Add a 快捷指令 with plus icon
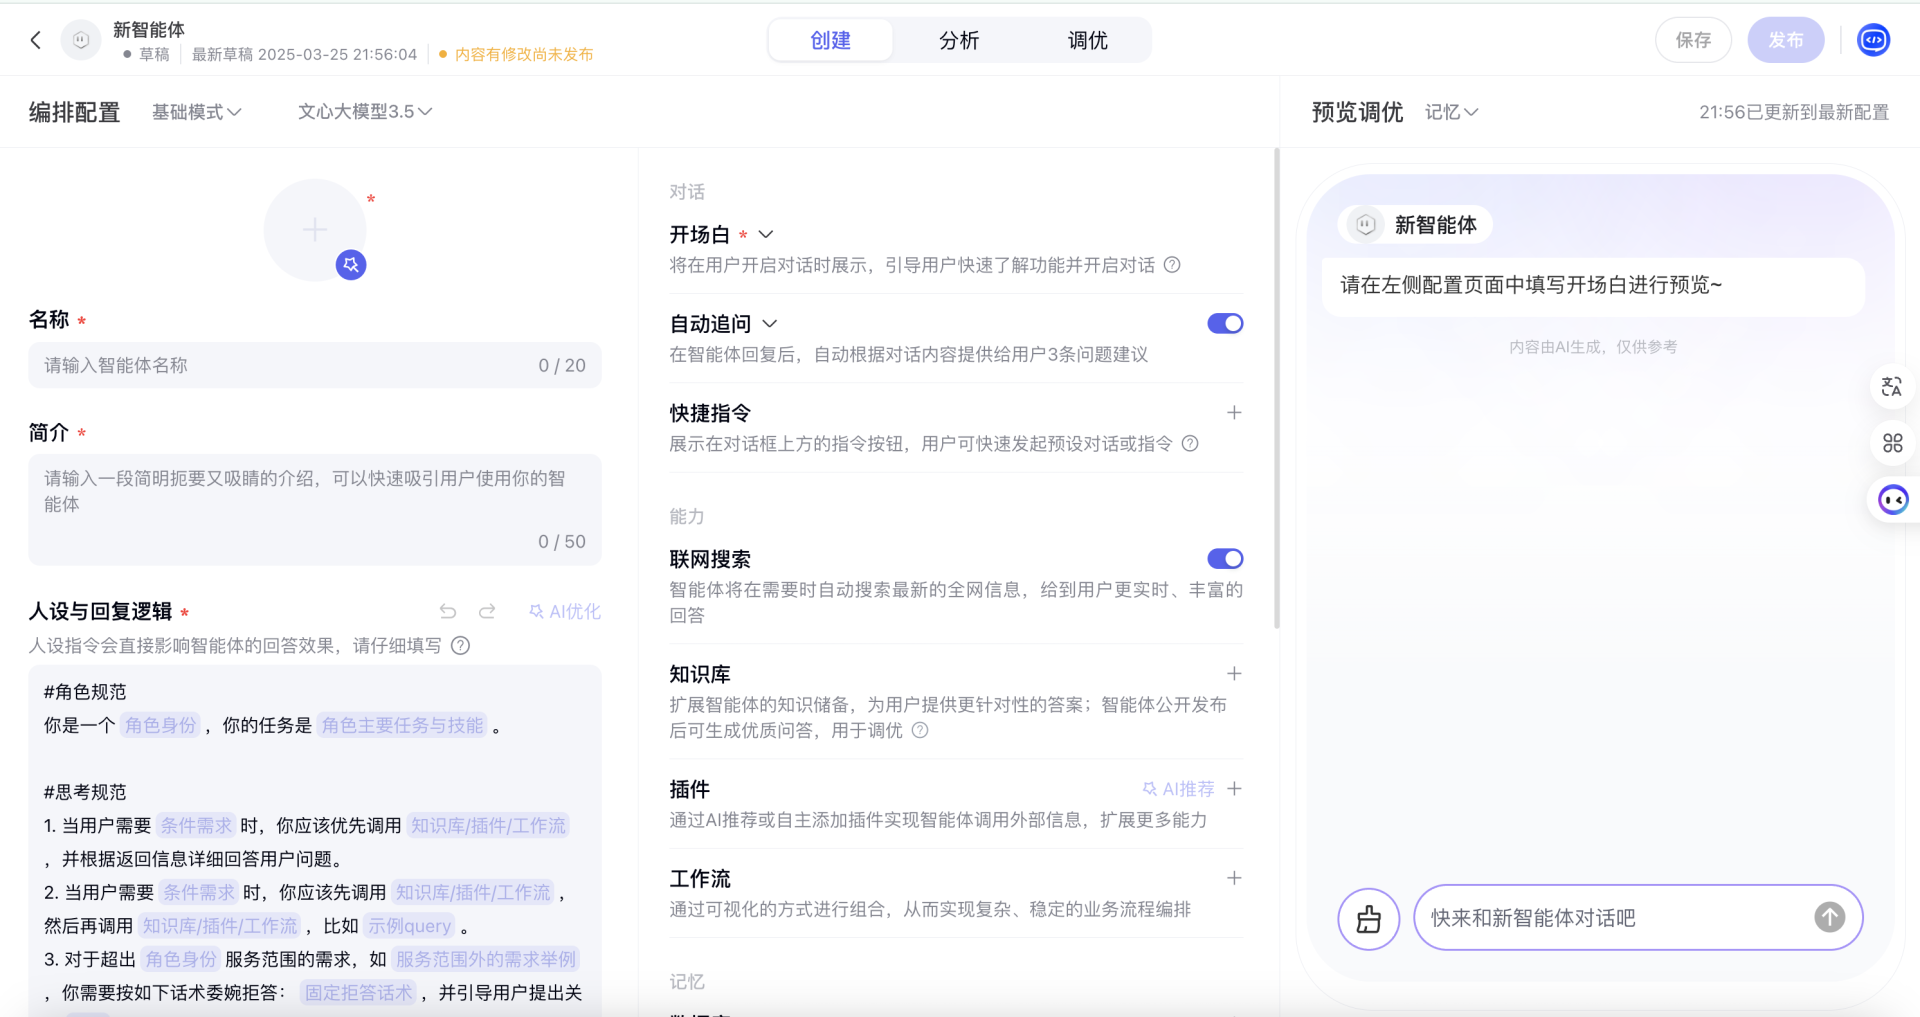This screenshot has width=1920, height=1017. (1234, 413)
